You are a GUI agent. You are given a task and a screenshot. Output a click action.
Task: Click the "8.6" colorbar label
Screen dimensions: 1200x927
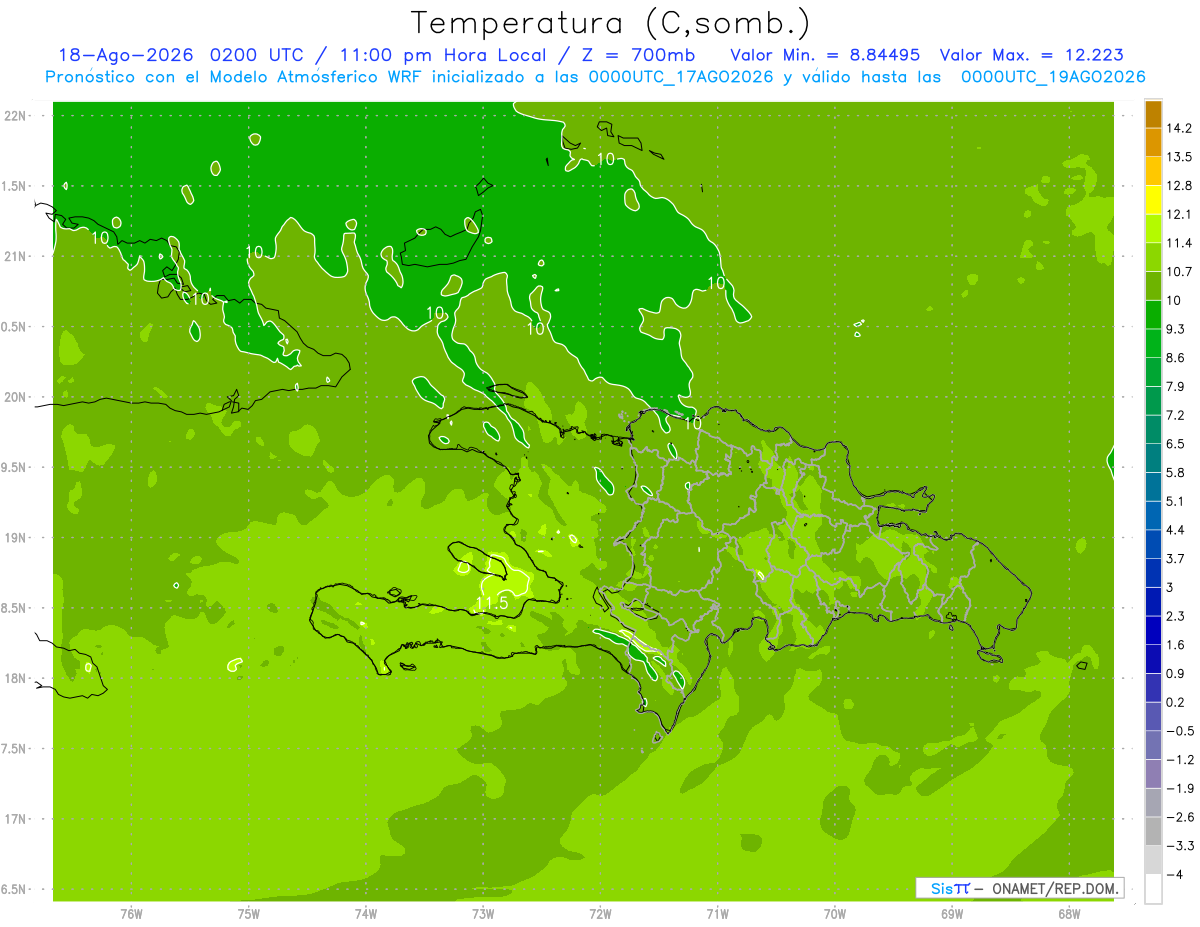click(x=1176, y=358)
